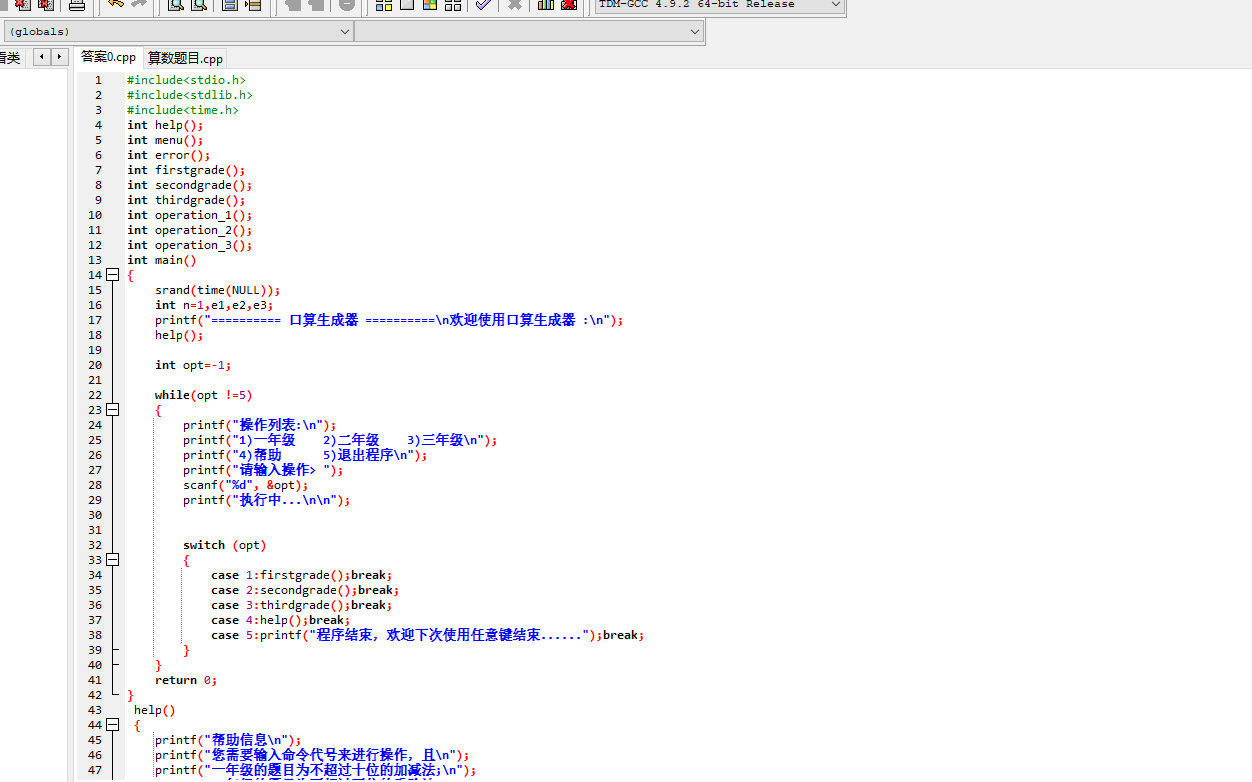Image resolution: width=1252 pixels, height=782 pixels.
Task: Click the printf line listing 一年级 二年级 三年级
Action: (x=340, y=440)
